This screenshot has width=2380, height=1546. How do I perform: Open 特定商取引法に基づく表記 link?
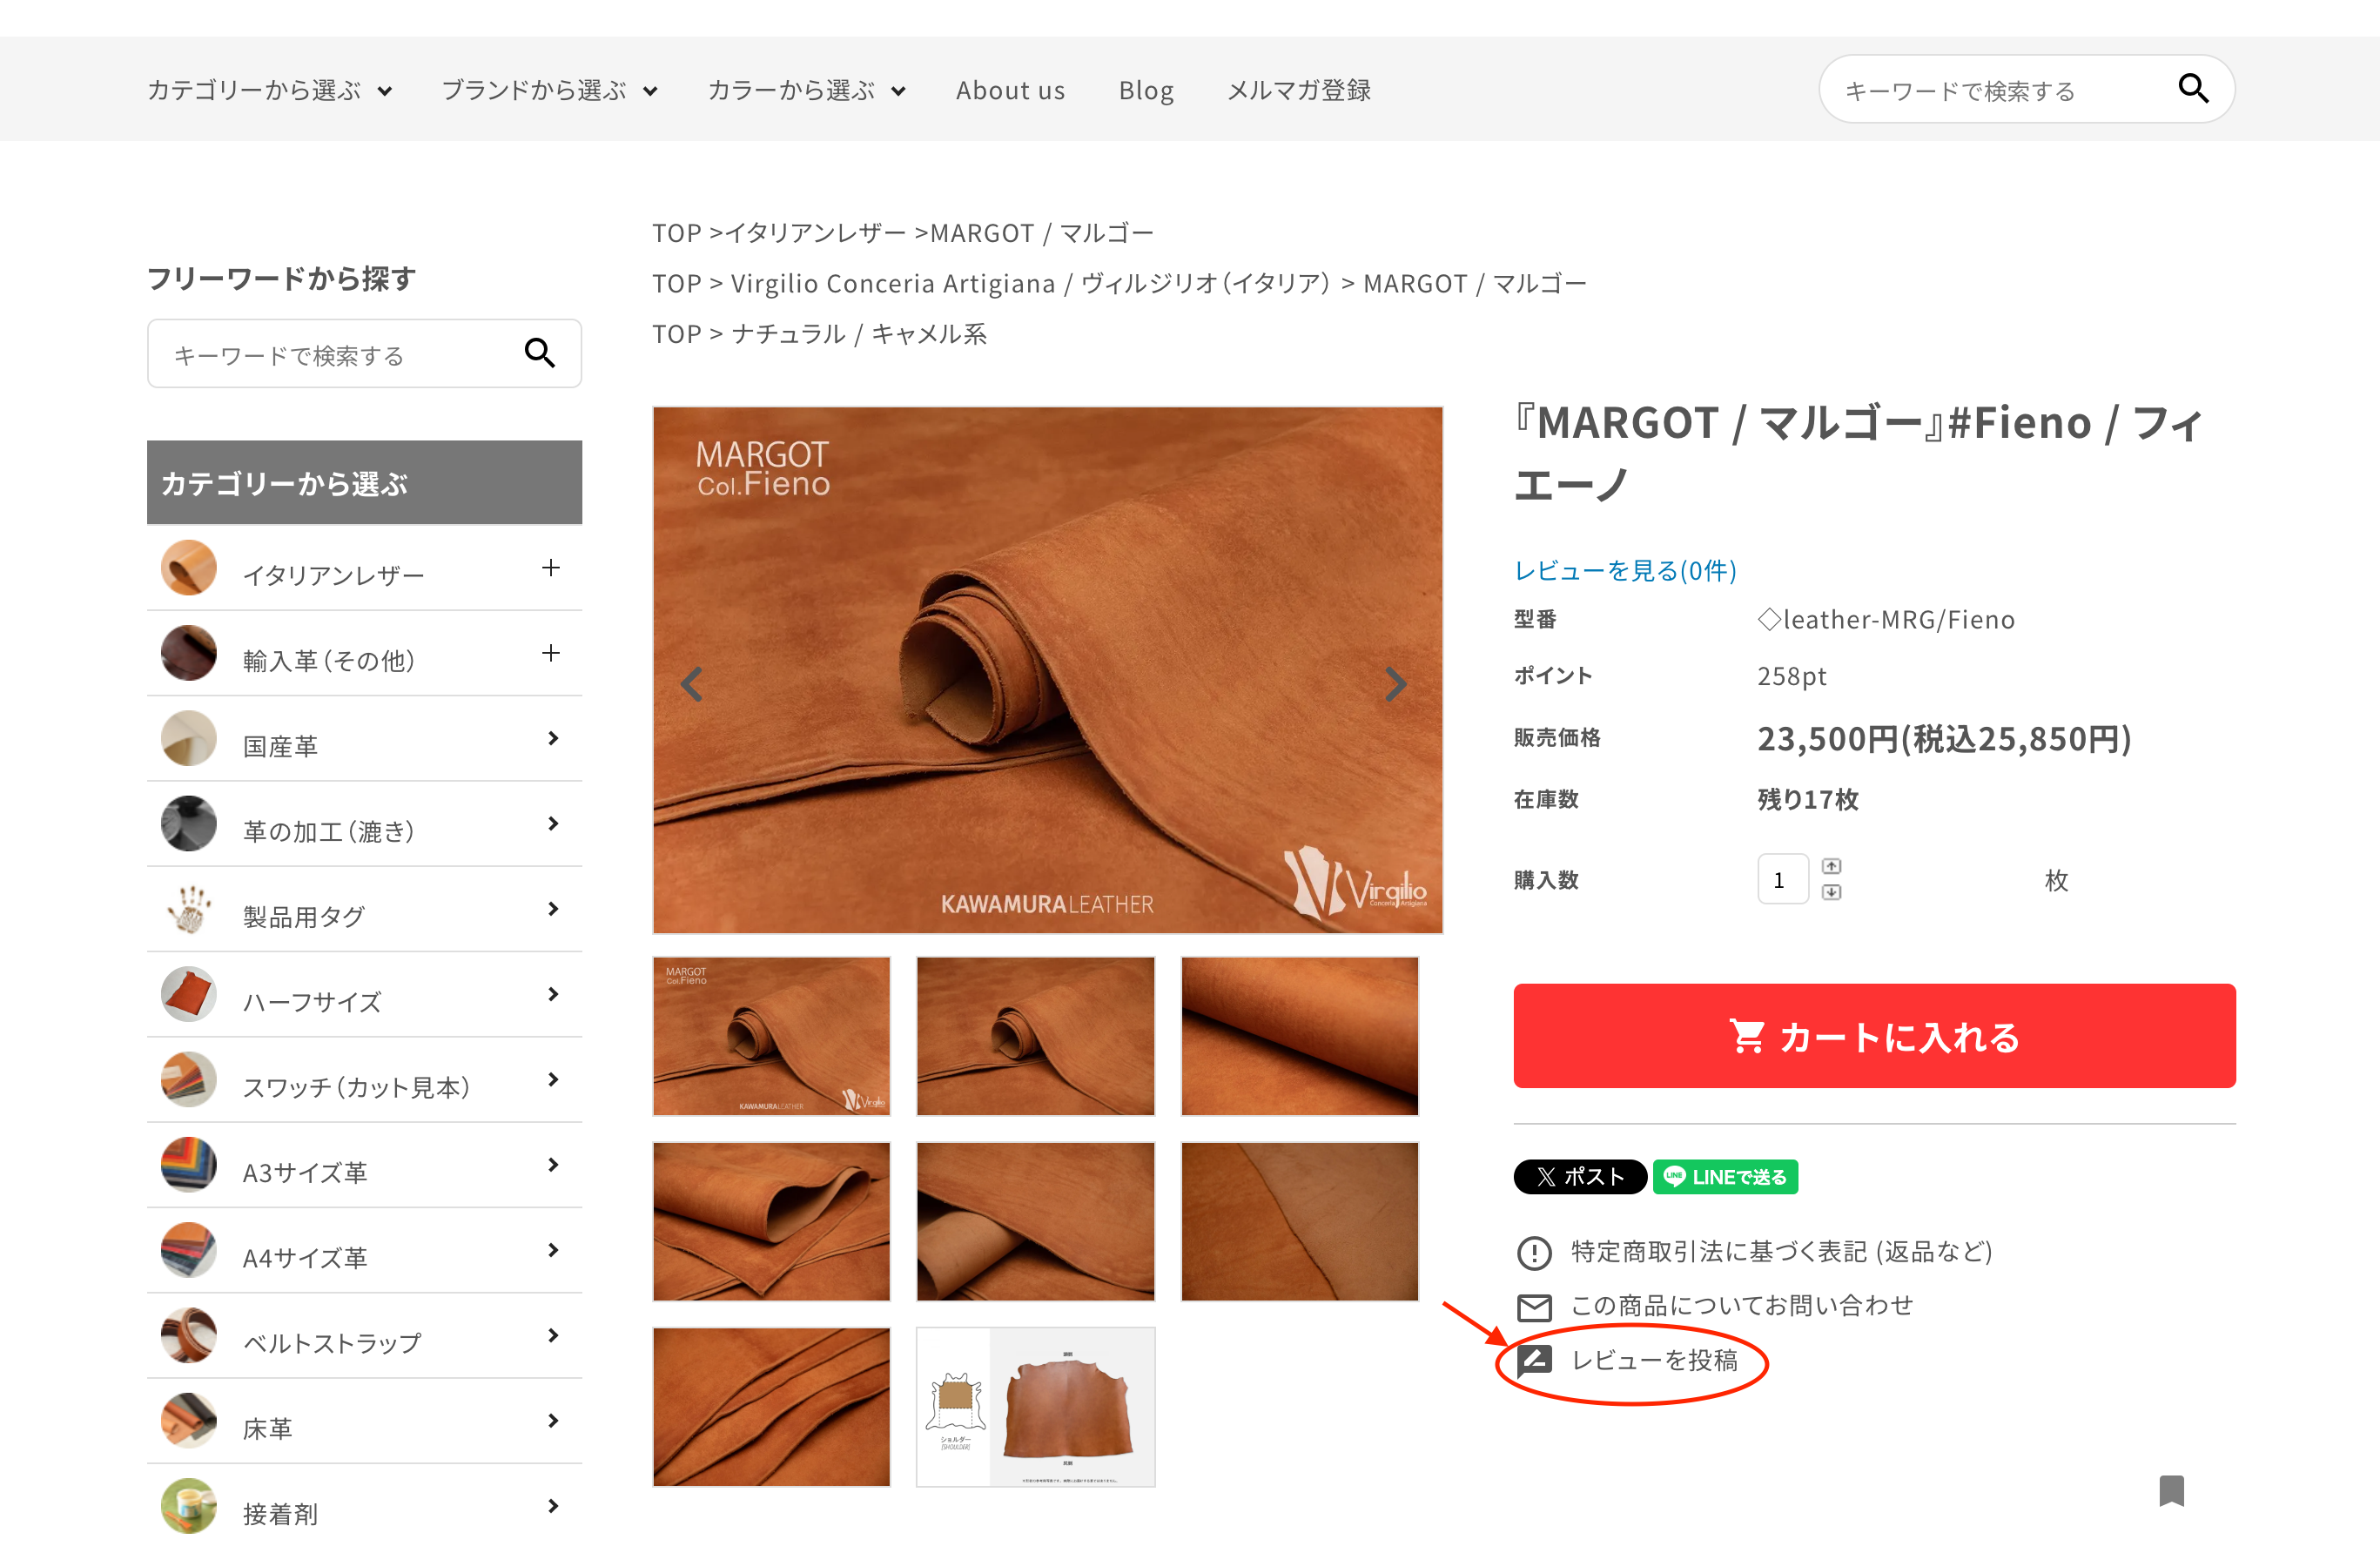click(x=1781, y=1252)
